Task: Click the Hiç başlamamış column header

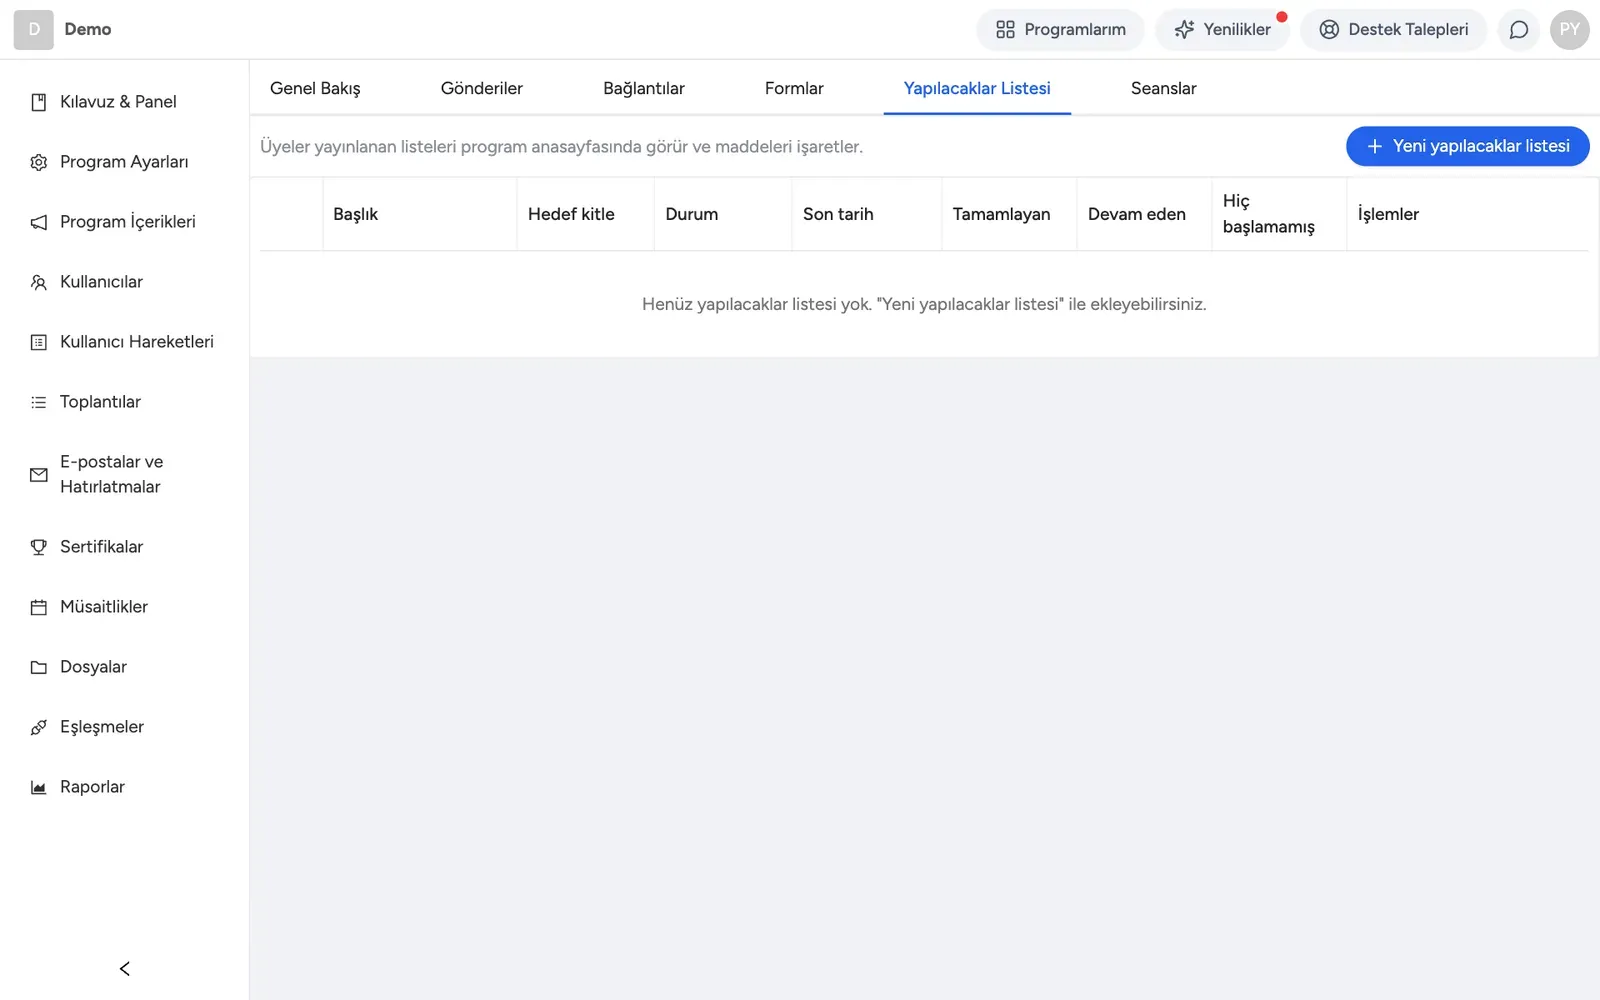Action: [1279, 214]
